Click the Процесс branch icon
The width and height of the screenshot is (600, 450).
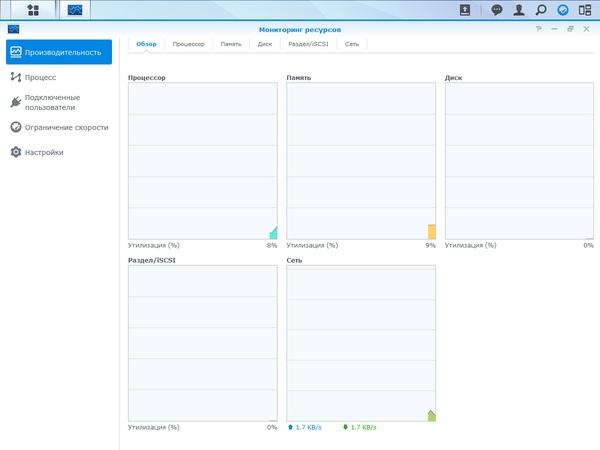16,77
